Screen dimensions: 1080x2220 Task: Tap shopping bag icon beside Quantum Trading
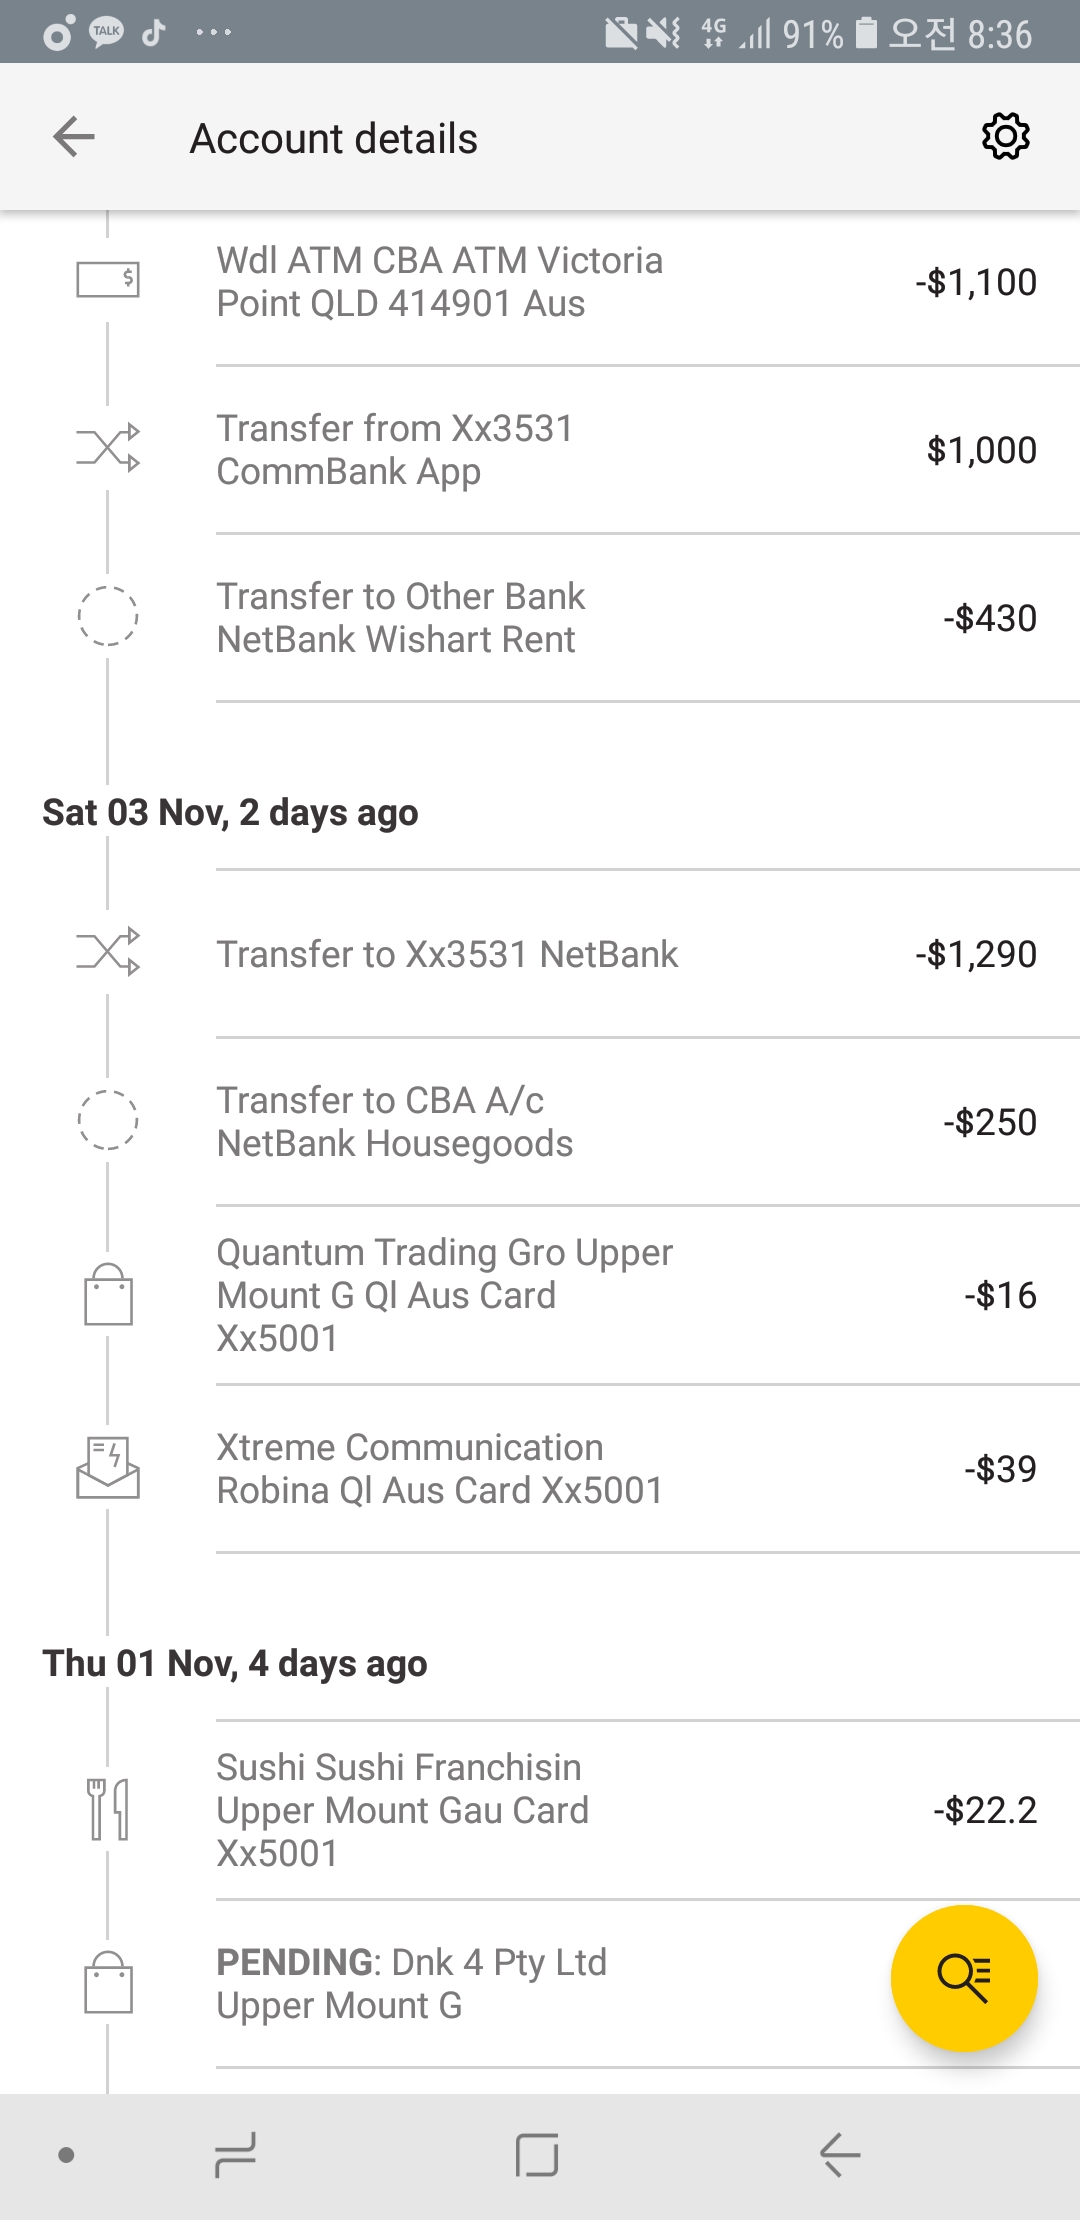pos(108,1295)
